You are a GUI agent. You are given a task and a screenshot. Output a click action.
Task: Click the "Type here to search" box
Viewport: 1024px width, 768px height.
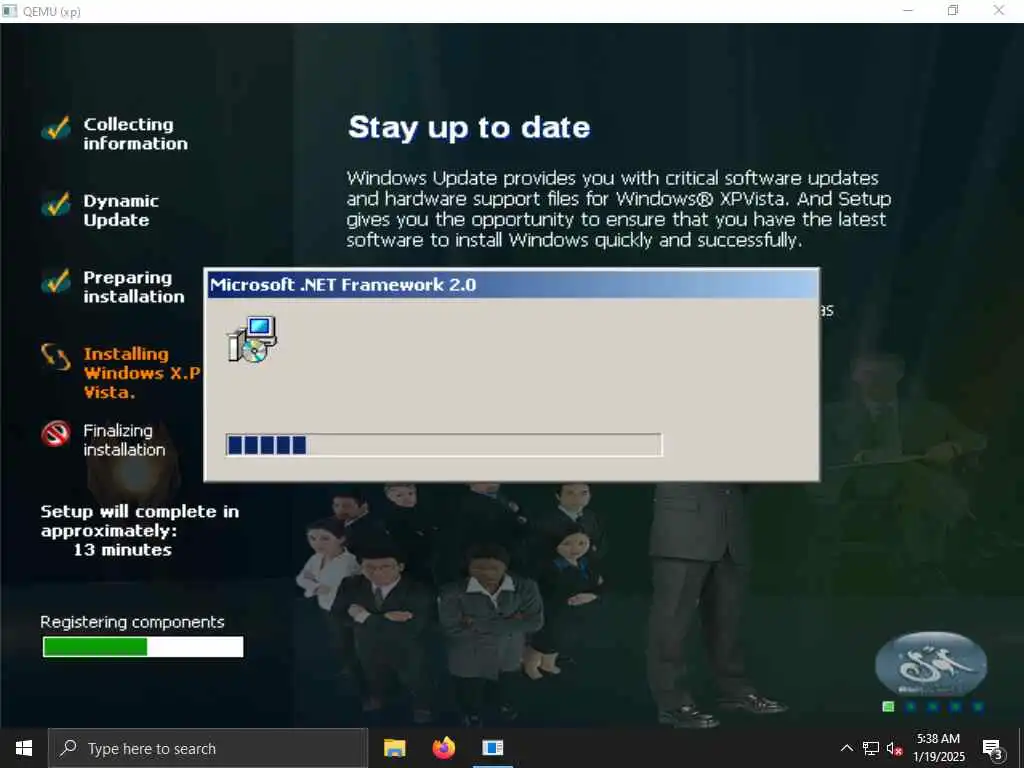208,748
